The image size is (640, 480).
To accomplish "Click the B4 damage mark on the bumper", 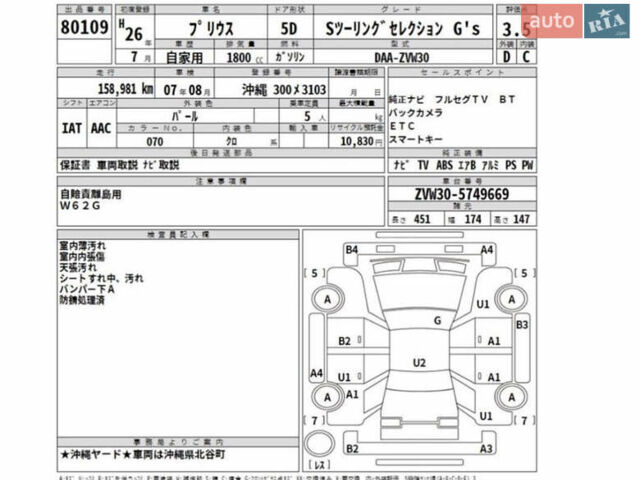I will pyautogui.click(x=351, y=249).
